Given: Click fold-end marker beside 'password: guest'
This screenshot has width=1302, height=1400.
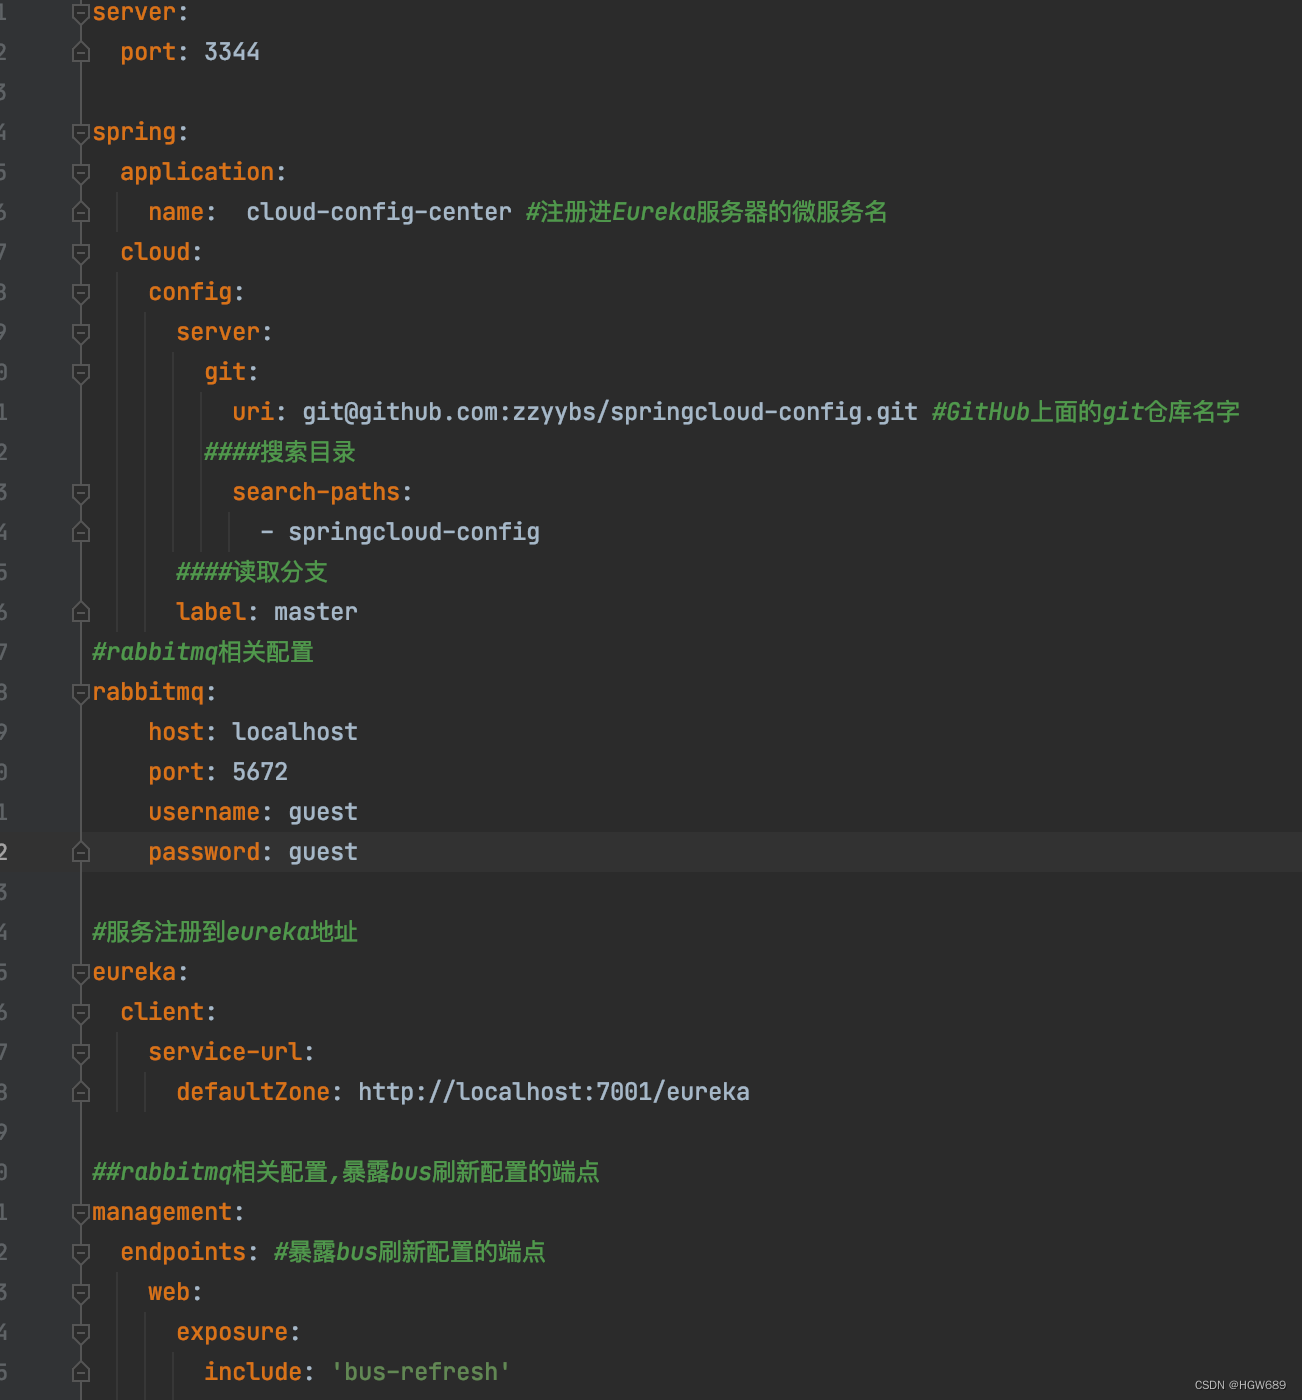Looking at the screenshot, I should (81, 852).
